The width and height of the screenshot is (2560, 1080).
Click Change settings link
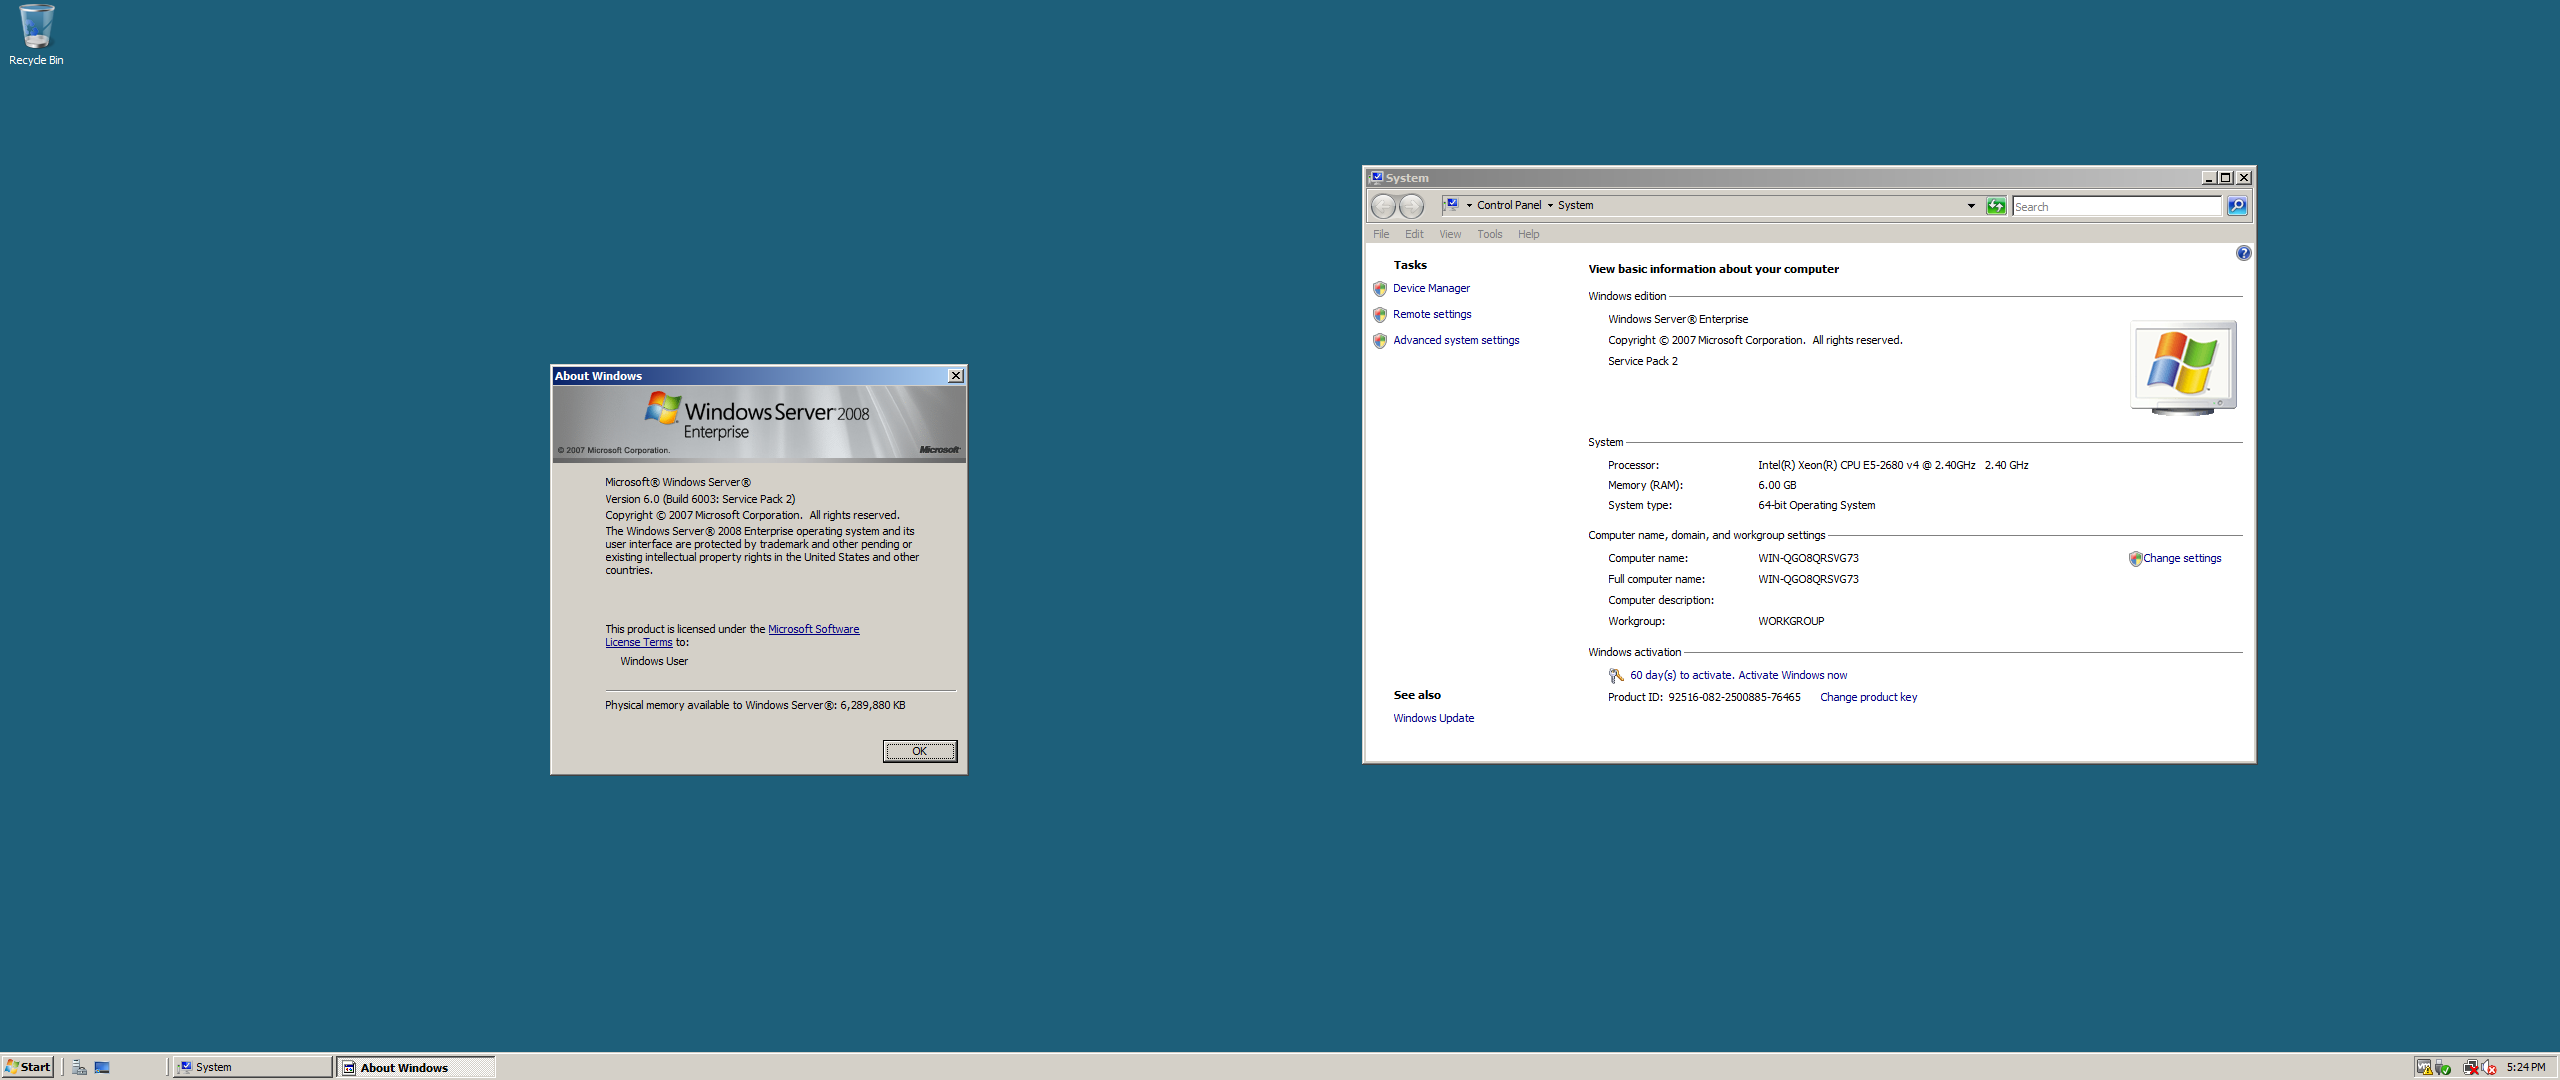(x=2182, y=558)
